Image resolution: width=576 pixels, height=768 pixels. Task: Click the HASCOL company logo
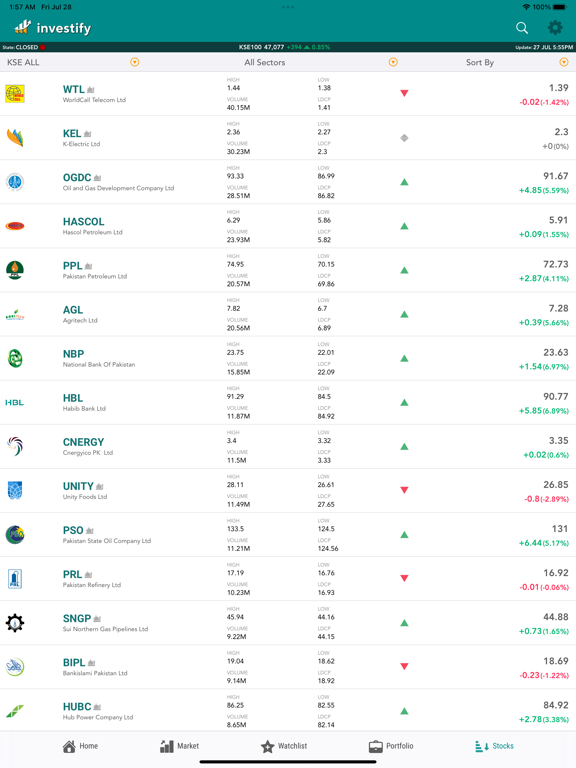pyautogui.click(x=15, y=226)
